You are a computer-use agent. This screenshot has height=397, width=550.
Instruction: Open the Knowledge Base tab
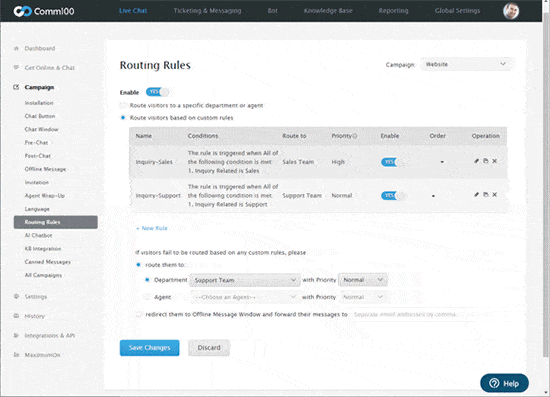328,11
